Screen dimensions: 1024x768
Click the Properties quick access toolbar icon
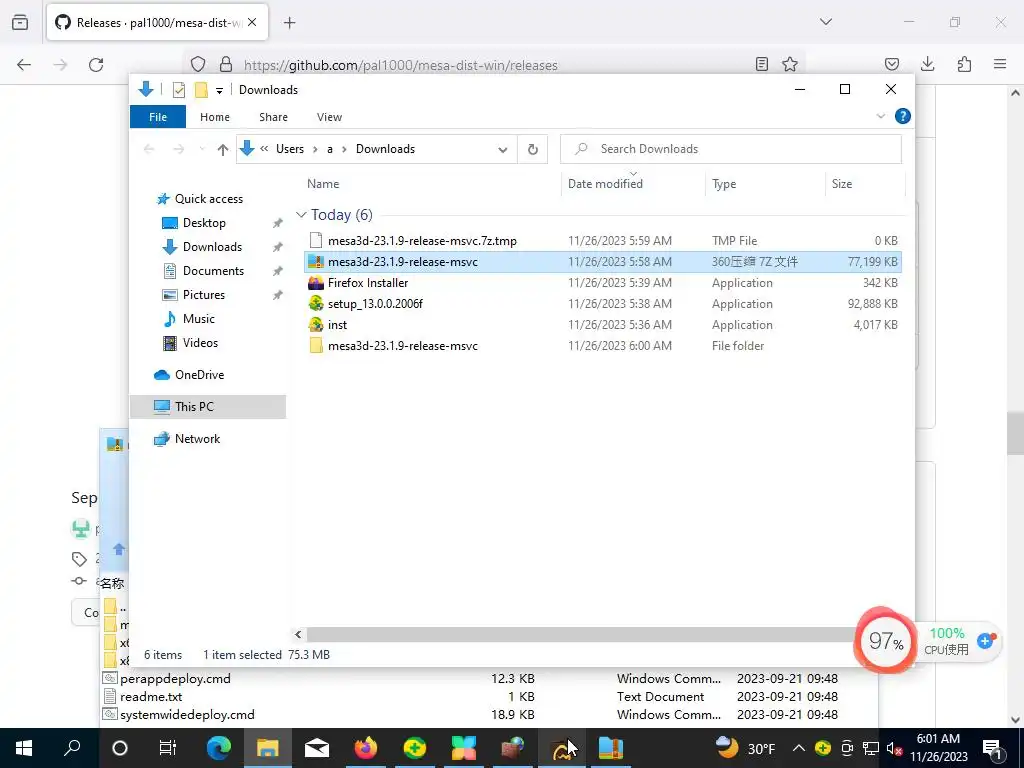(178, 90)
